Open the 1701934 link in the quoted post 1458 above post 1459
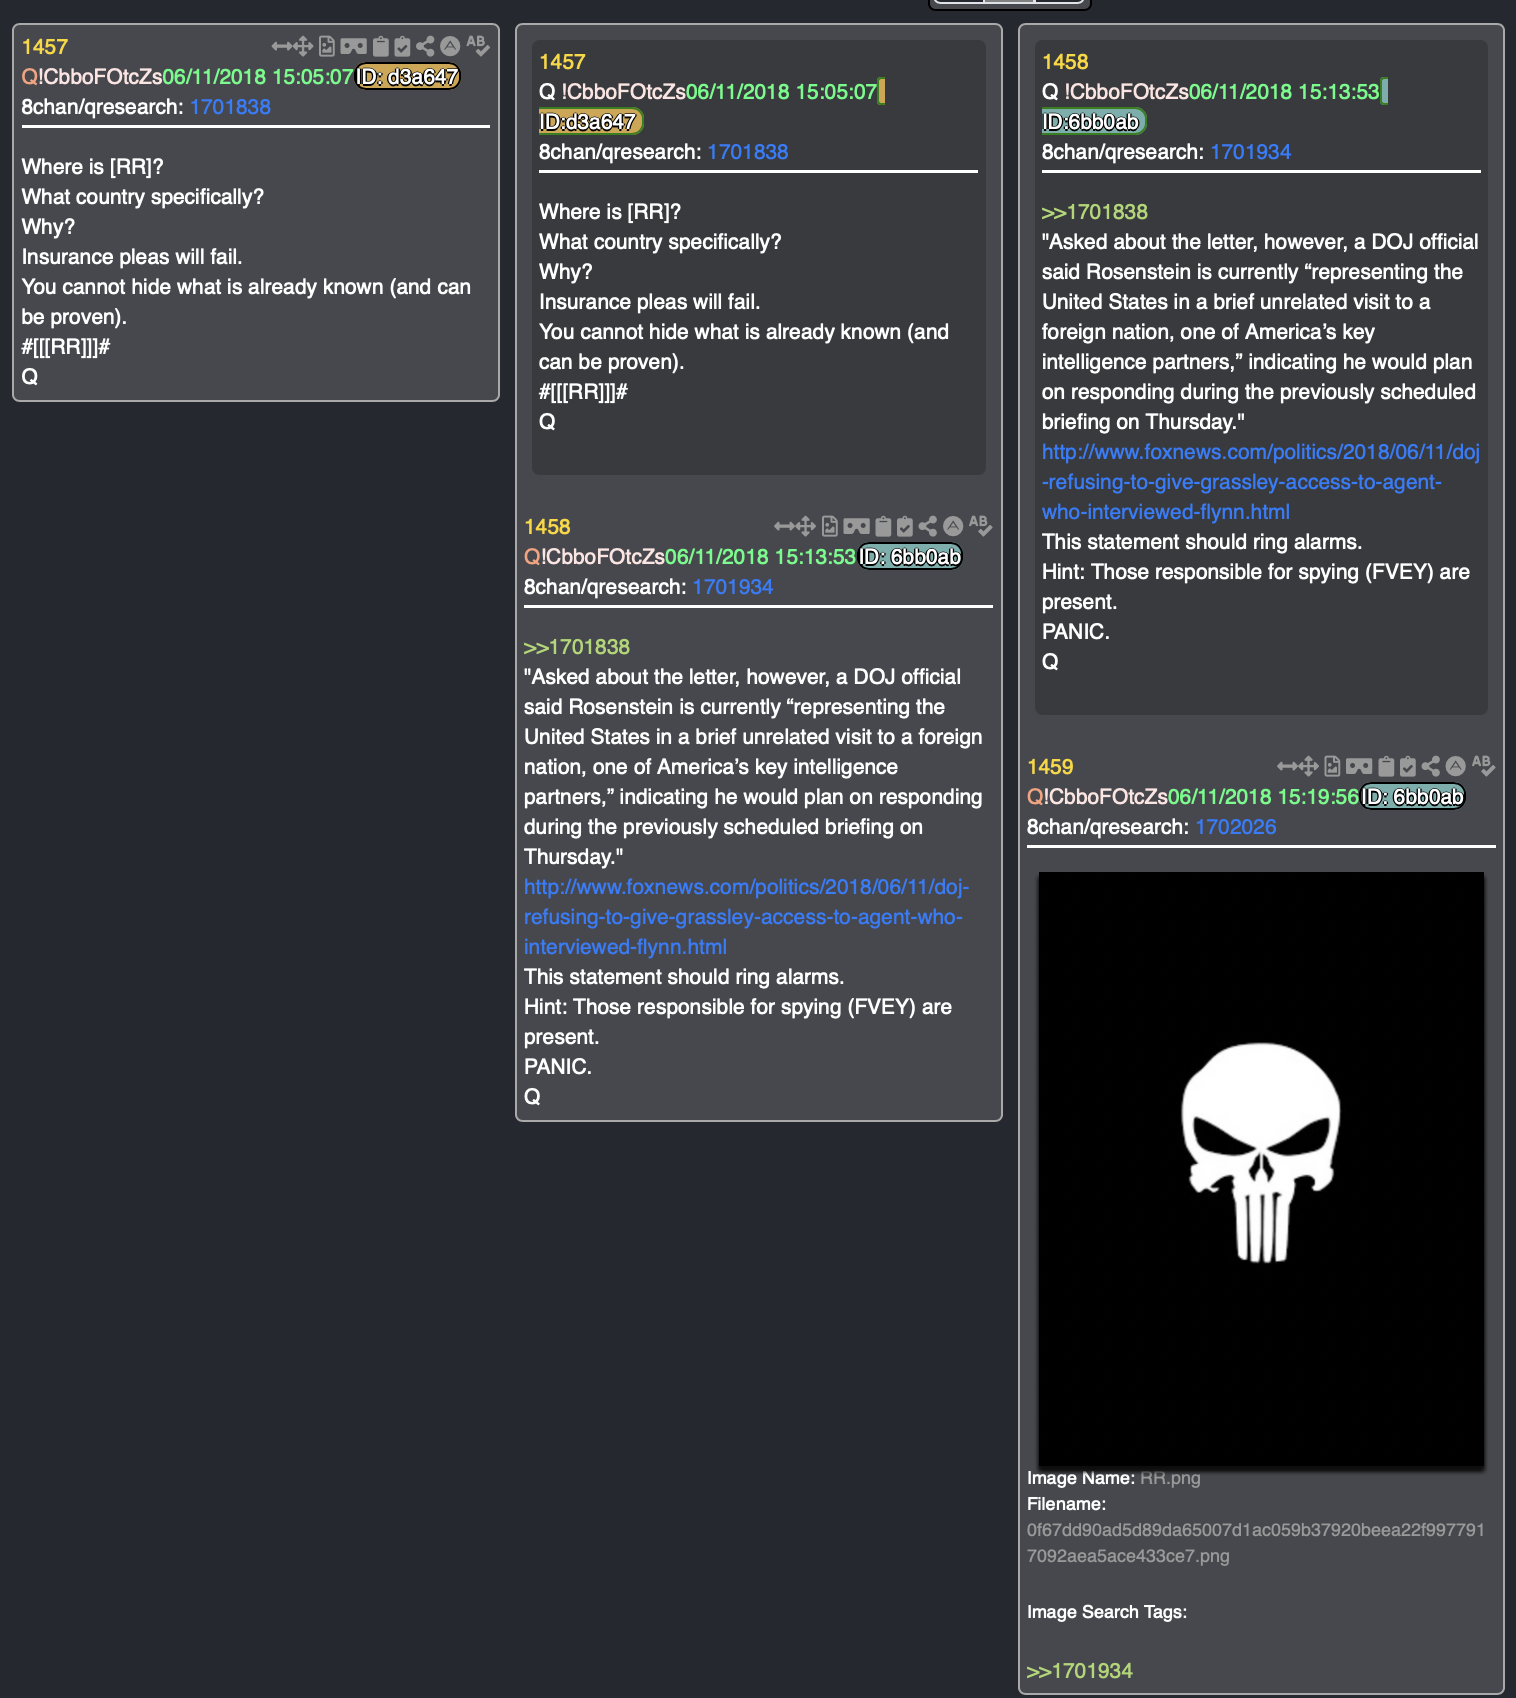The height and width of the screenshot is (1698, 1516). (1250, 152)
